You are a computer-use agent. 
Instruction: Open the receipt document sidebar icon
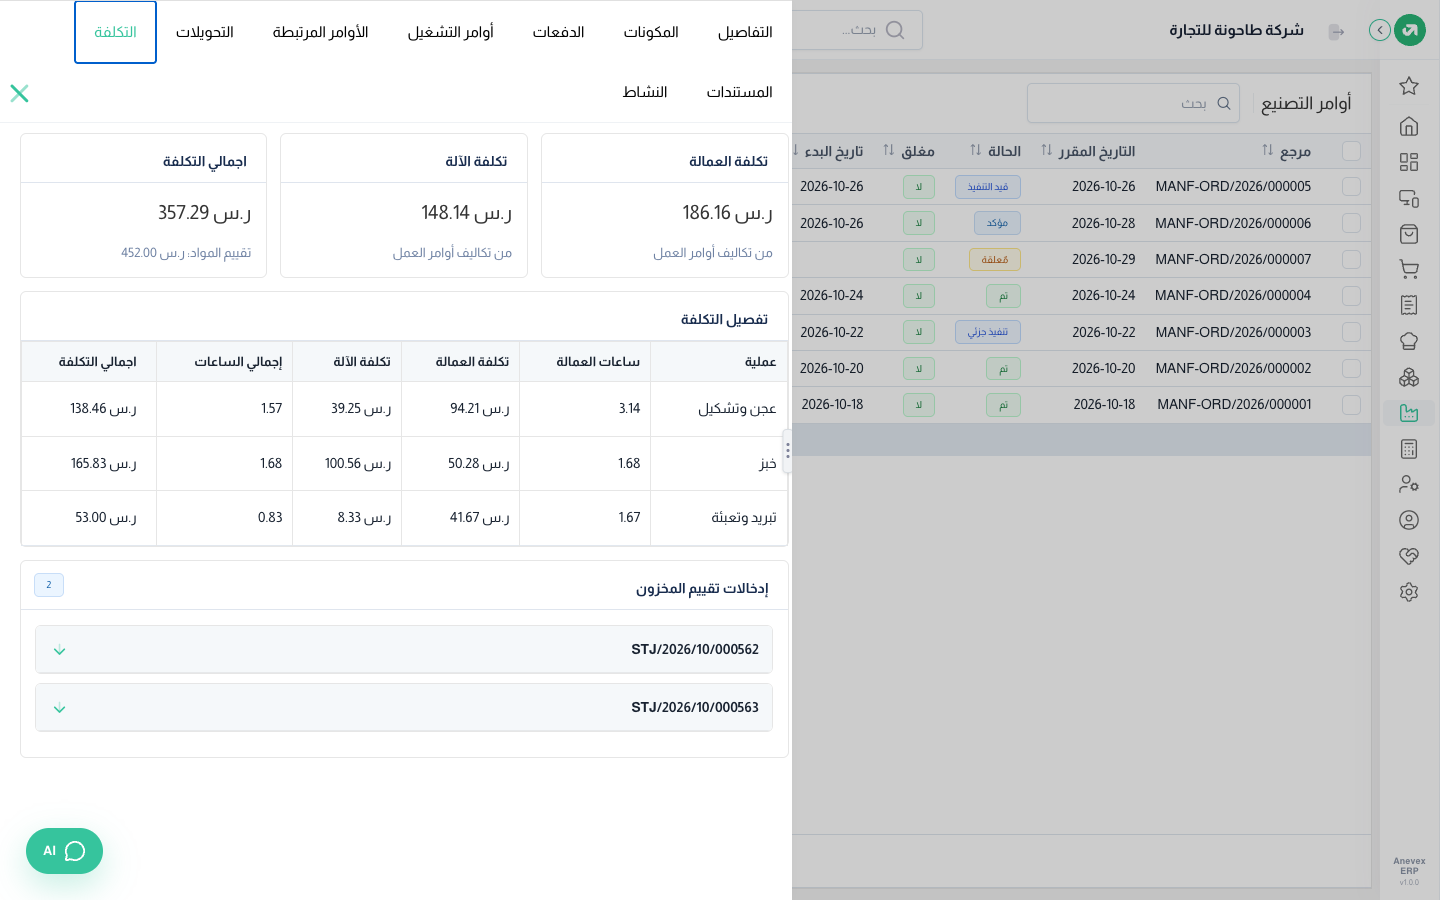[x=1409, y=305]
